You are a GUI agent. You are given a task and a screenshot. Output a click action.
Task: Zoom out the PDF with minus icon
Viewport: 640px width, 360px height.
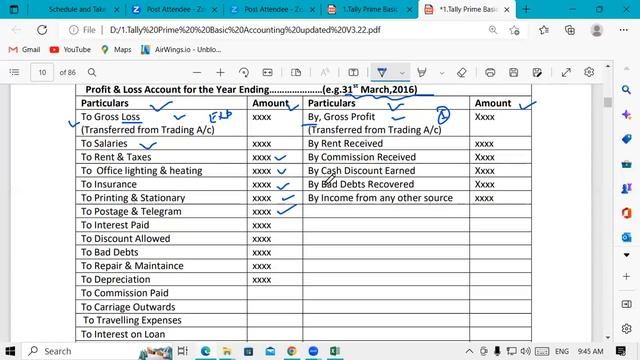(x=197, y=72)
